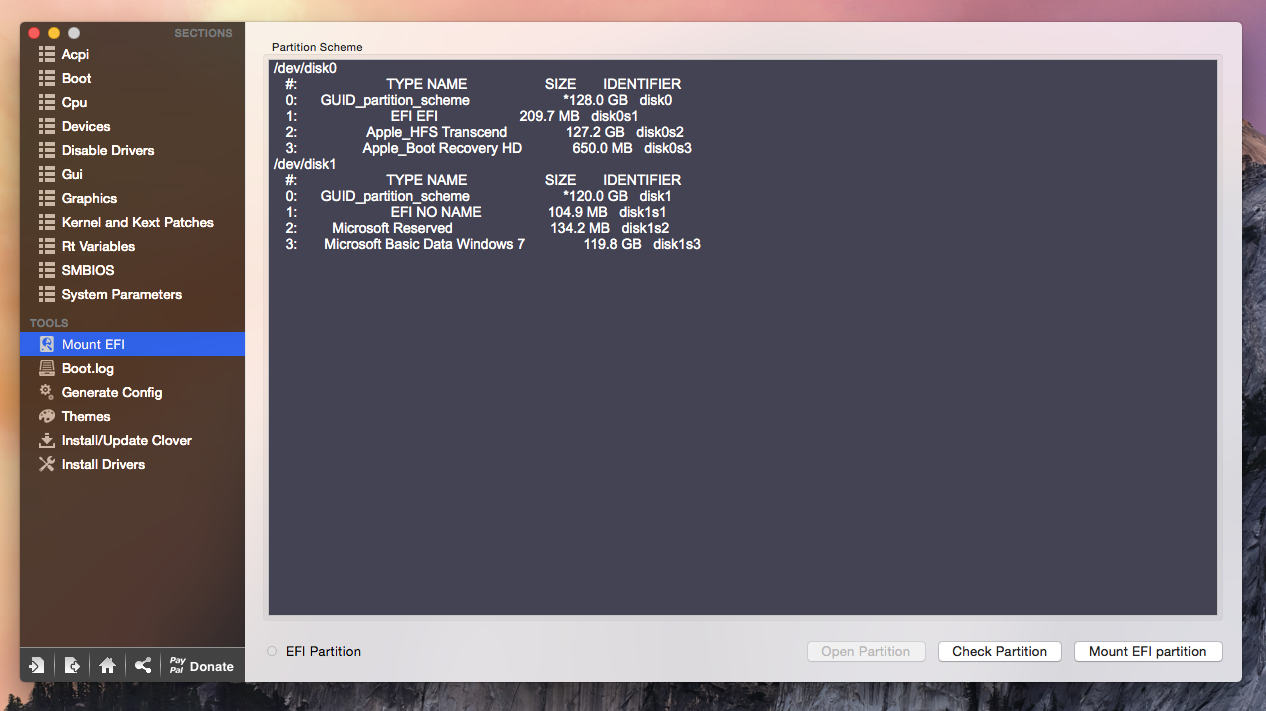Open the Themes tool
This screenshot has width=1266, height=711.
point(132,416)
